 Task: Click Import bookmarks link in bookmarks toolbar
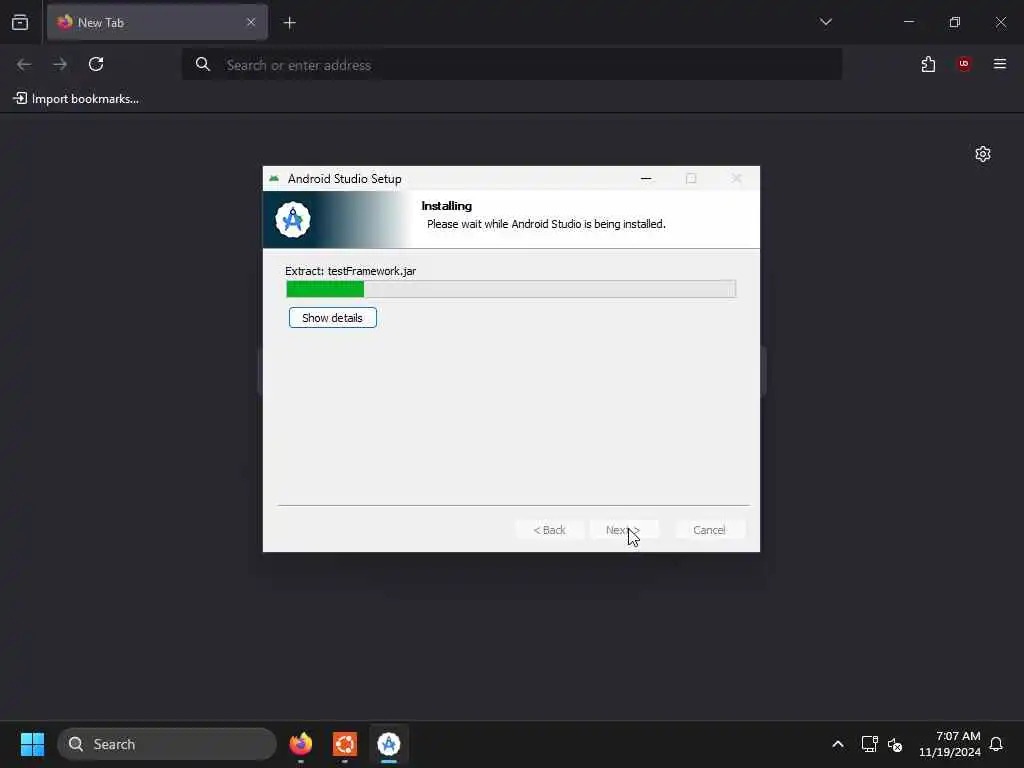tap(76, 99)
